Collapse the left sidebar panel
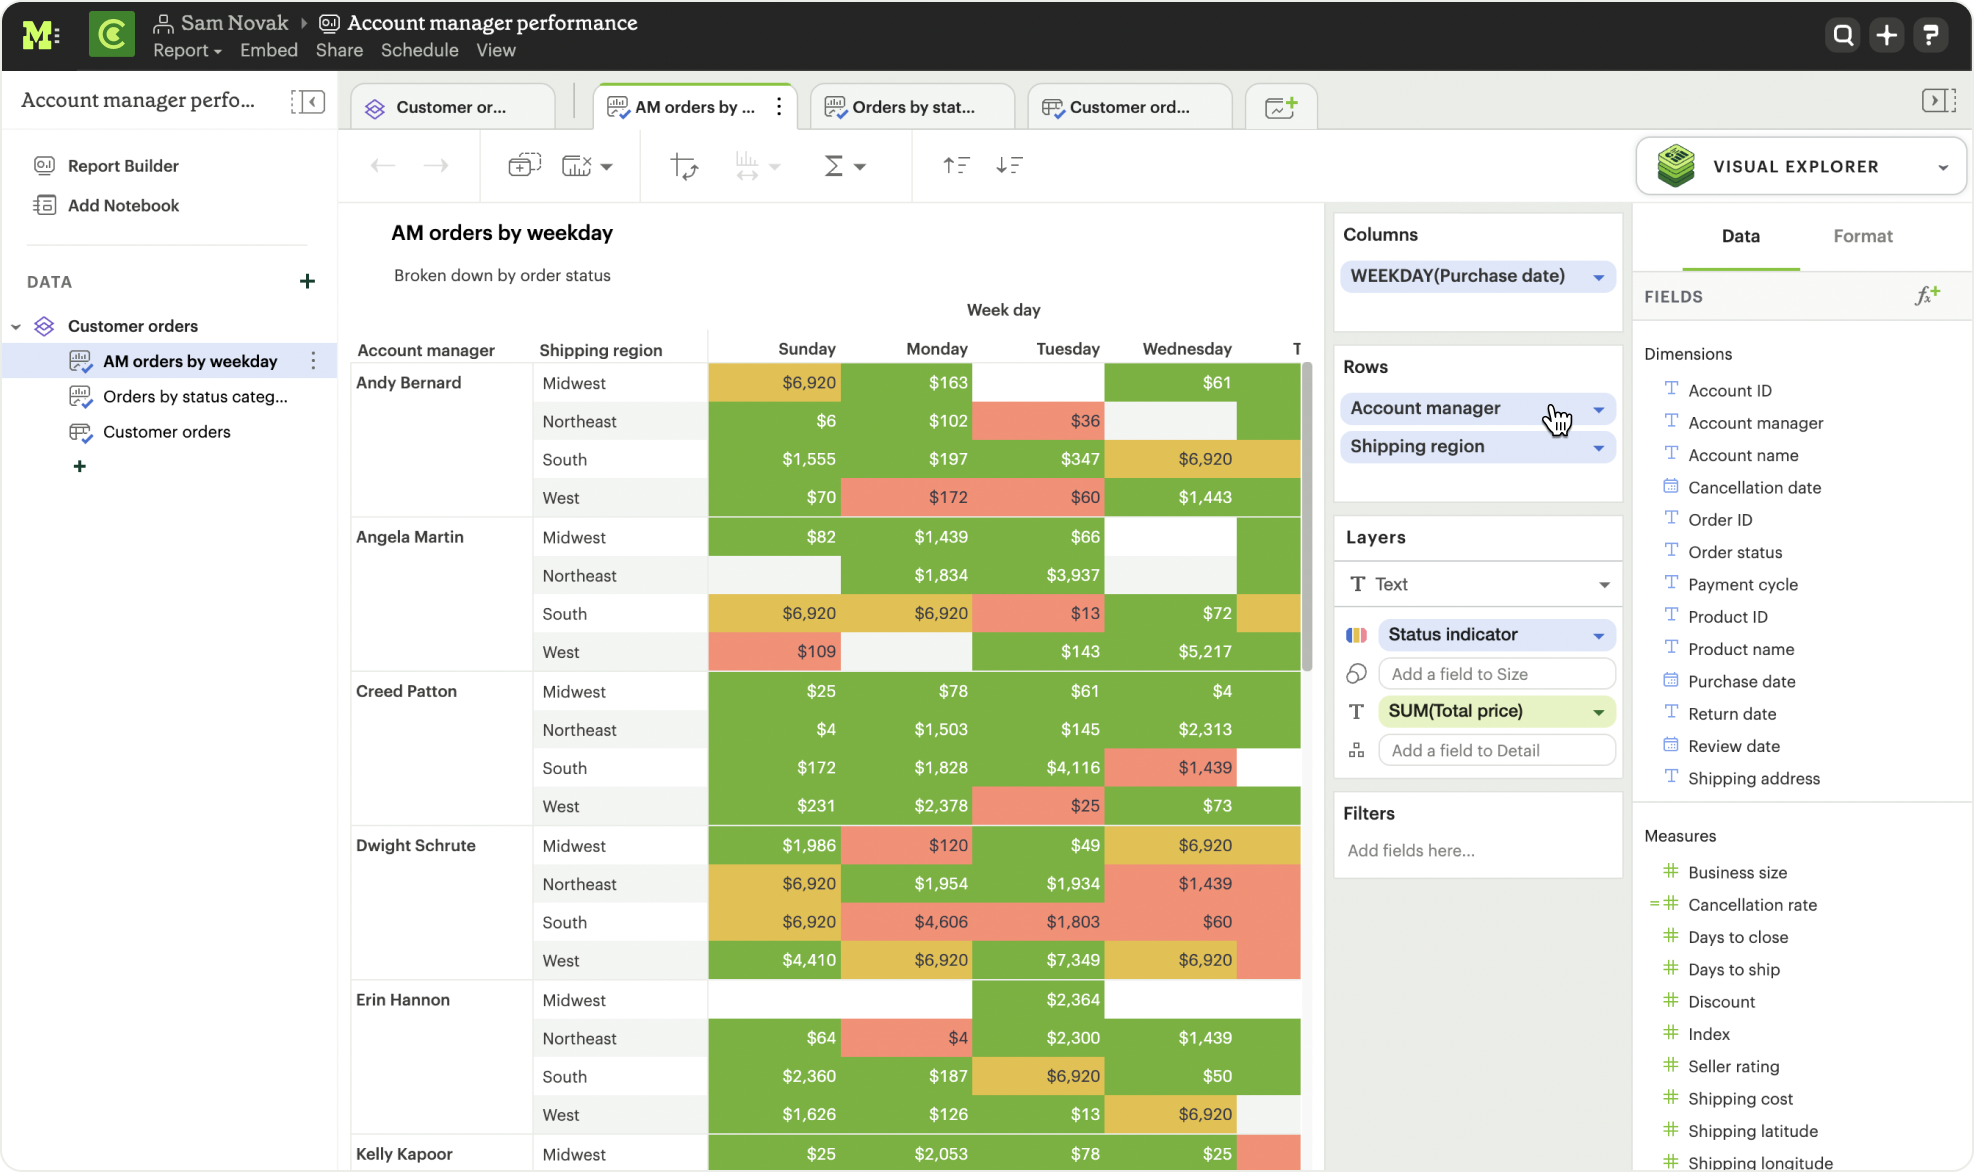This screenshot has height=1172, width=1974. tap(307, 101)
